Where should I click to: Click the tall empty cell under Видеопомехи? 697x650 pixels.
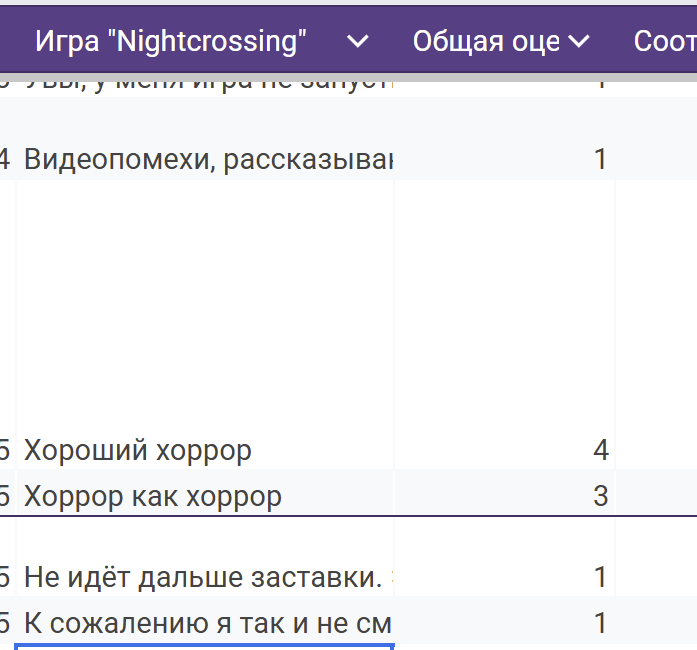click(205, 300)
